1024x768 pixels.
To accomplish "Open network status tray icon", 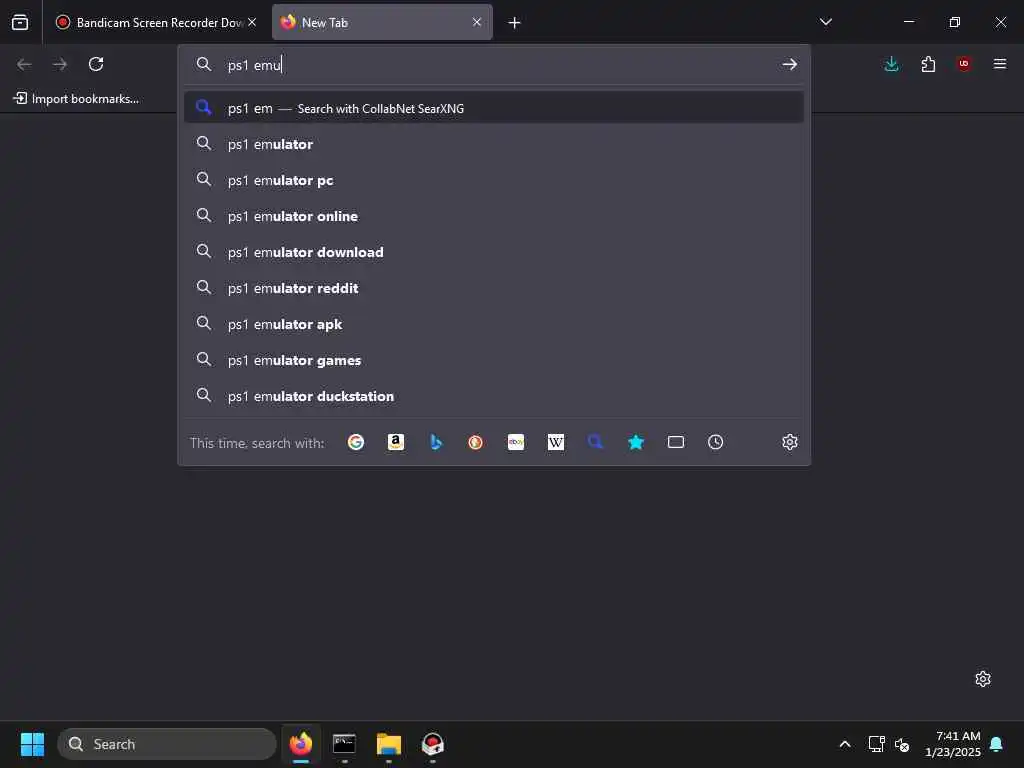I will [876, 744].
